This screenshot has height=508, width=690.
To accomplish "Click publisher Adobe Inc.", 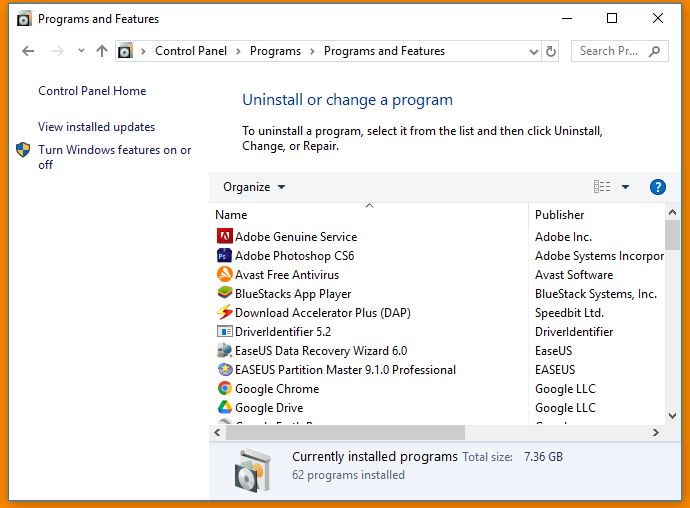I will tap(563, 236).
